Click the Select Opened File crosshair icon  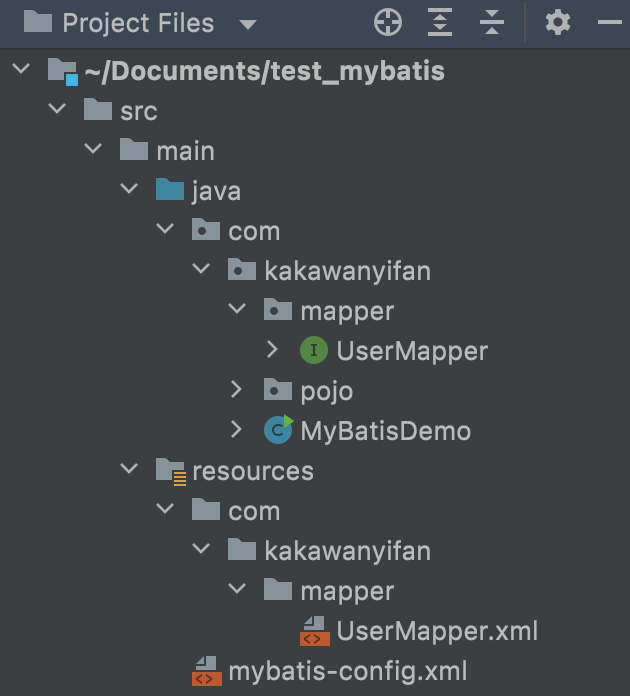pyautogui.click(x=387, y=23)
